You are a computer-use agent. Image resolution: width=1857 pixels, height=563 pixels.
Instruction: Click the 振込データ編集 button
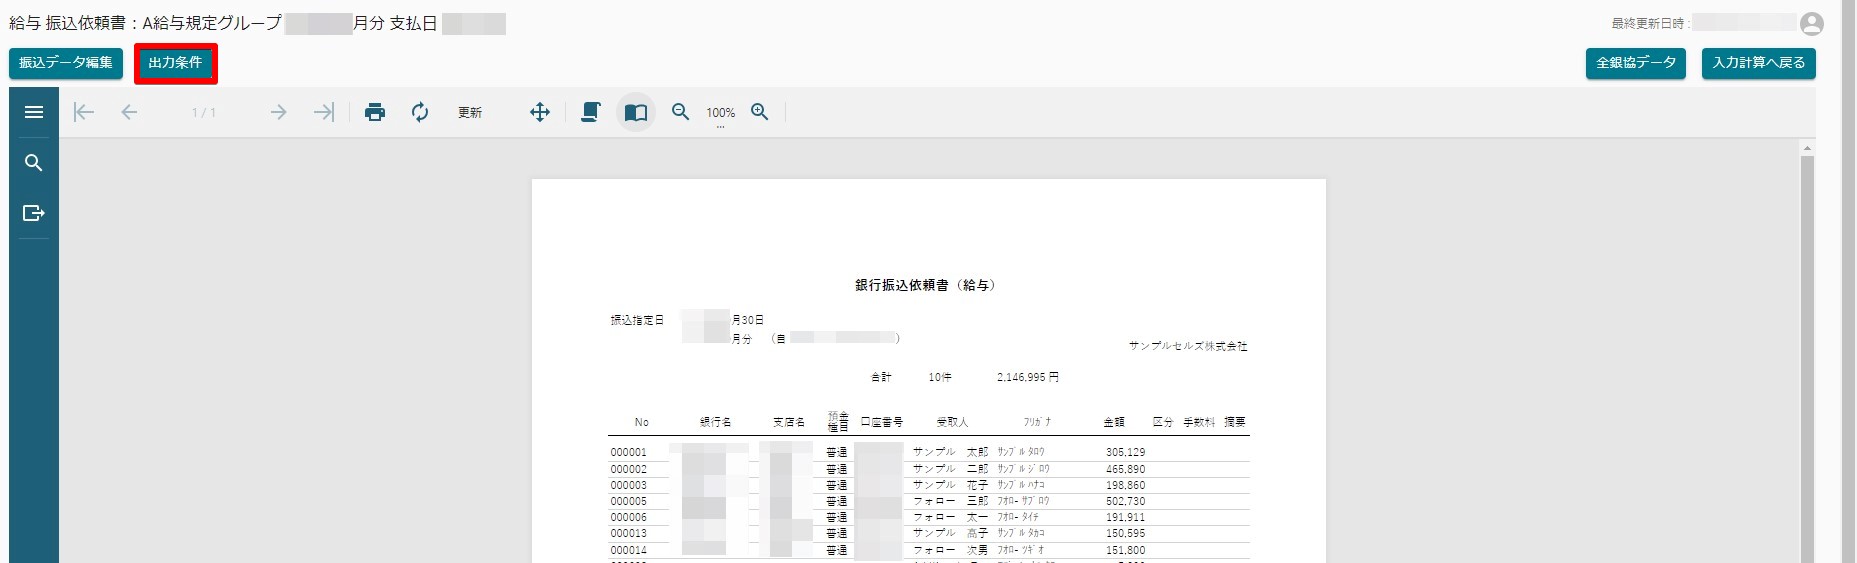click(66, 63)
